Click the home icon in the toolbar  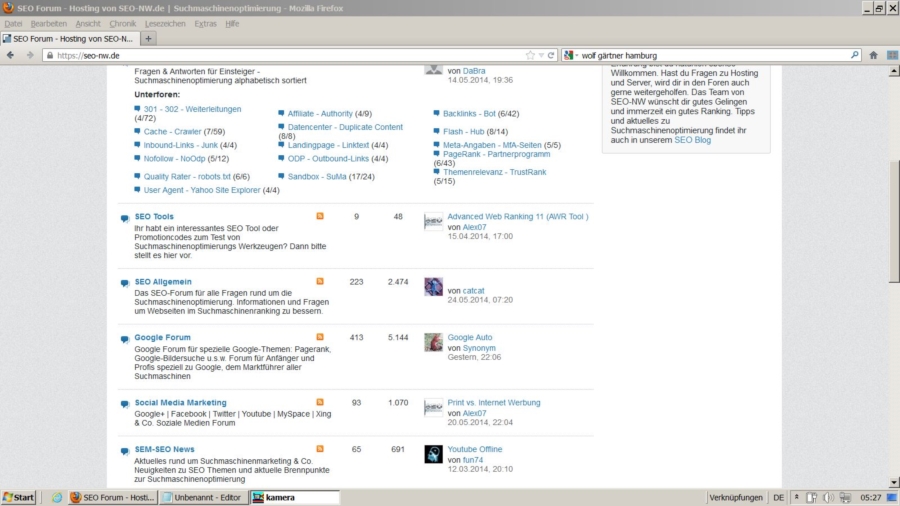click(873, 56)
